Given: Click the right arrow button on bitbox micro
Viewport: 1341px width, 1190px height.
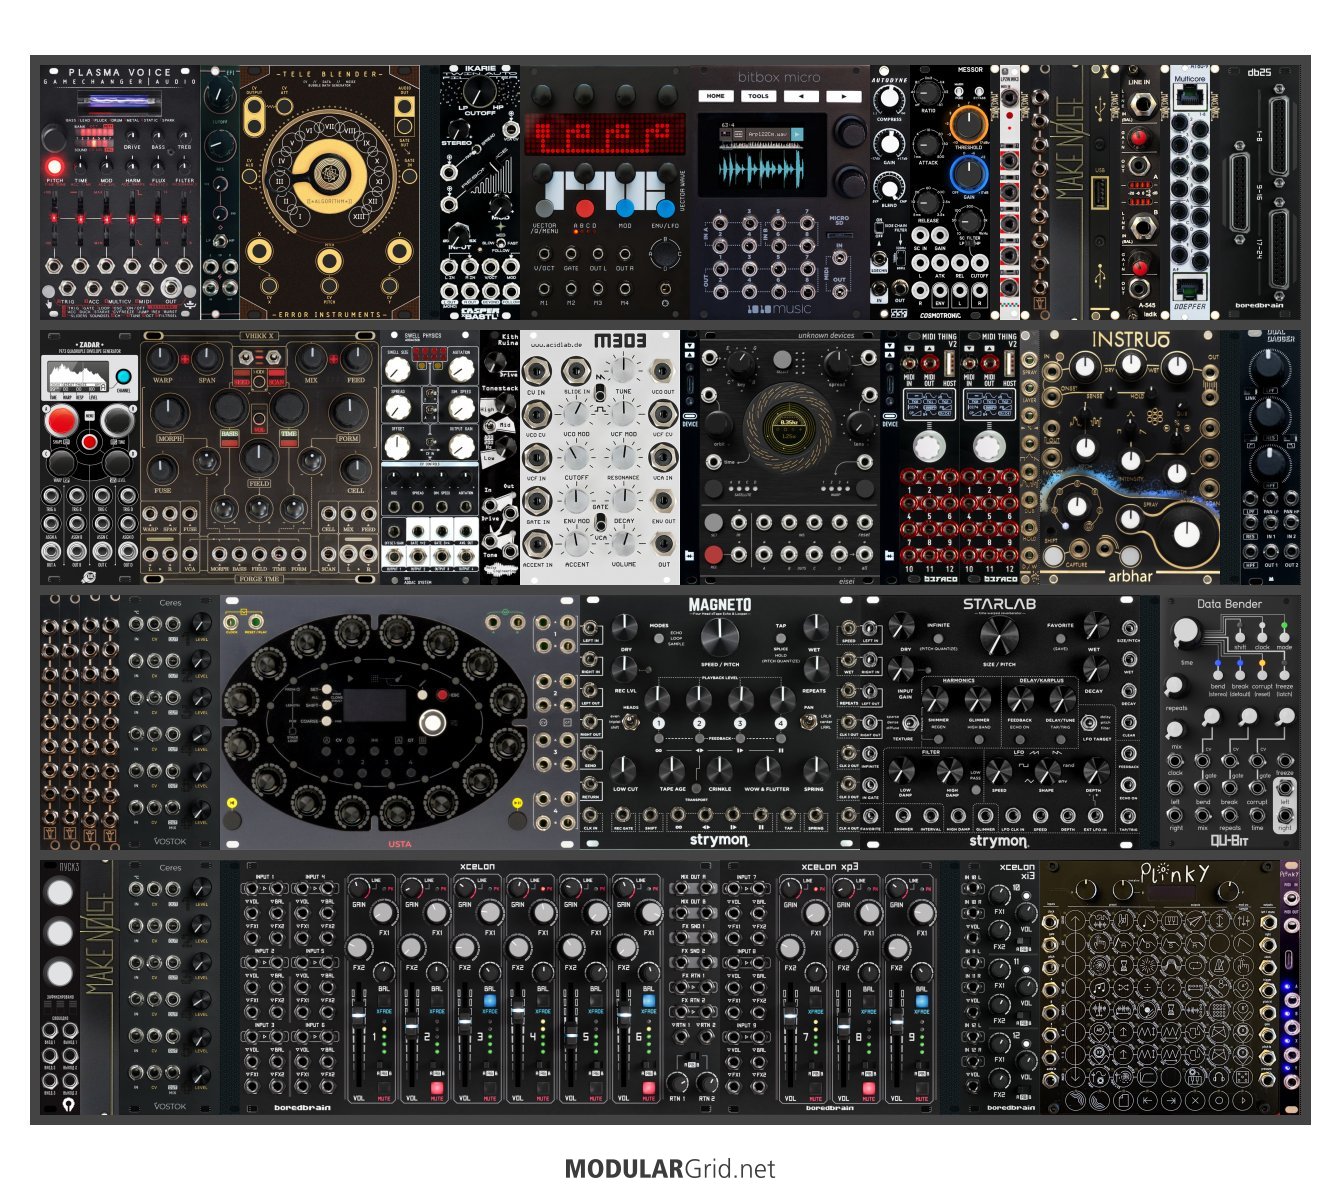Looking at the screenshot, I should 843,96.
